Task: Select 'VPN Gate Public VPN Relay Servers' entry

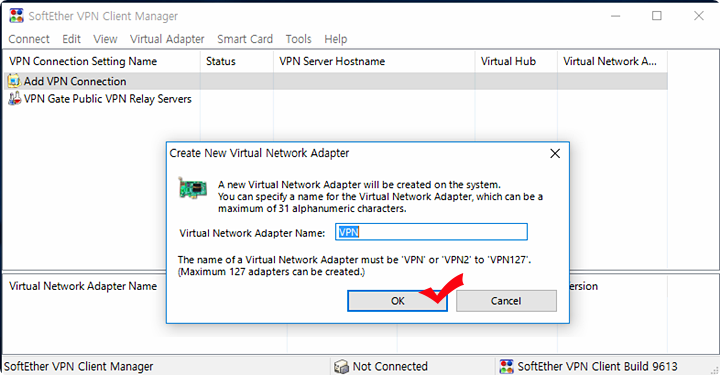Action: 107,99
